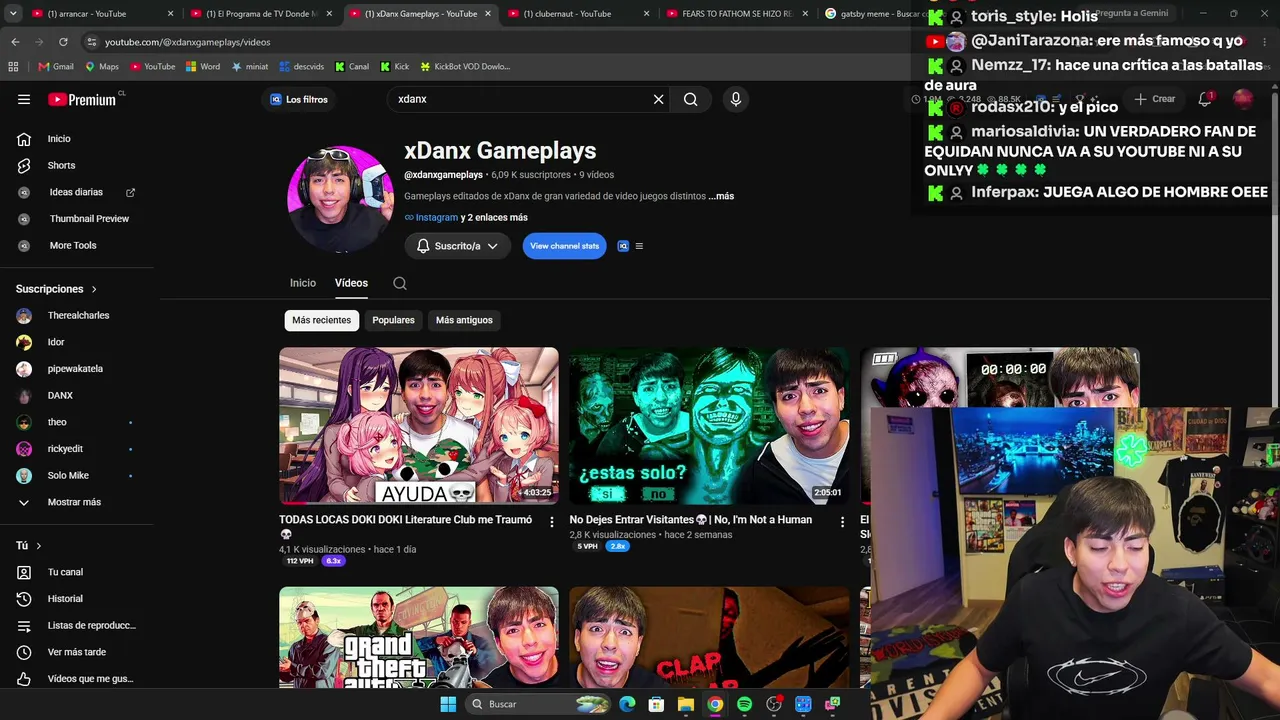Launch Spotify from the taskbar
This screenshot has width=1280, height=720.
pyautogui.click(x=744, y=704)
